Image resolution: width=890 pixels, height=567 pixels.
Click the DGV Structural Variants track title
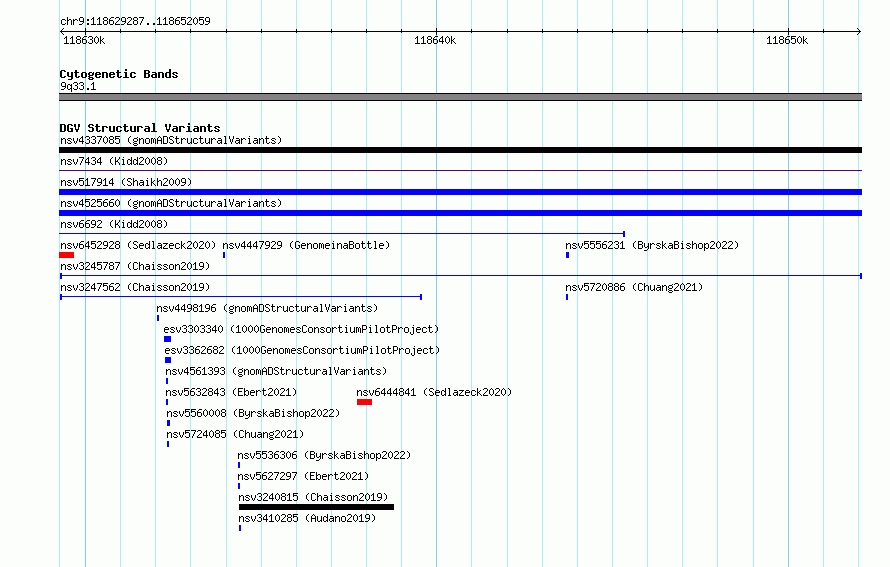pyautogui.click(x=140, y=128)
